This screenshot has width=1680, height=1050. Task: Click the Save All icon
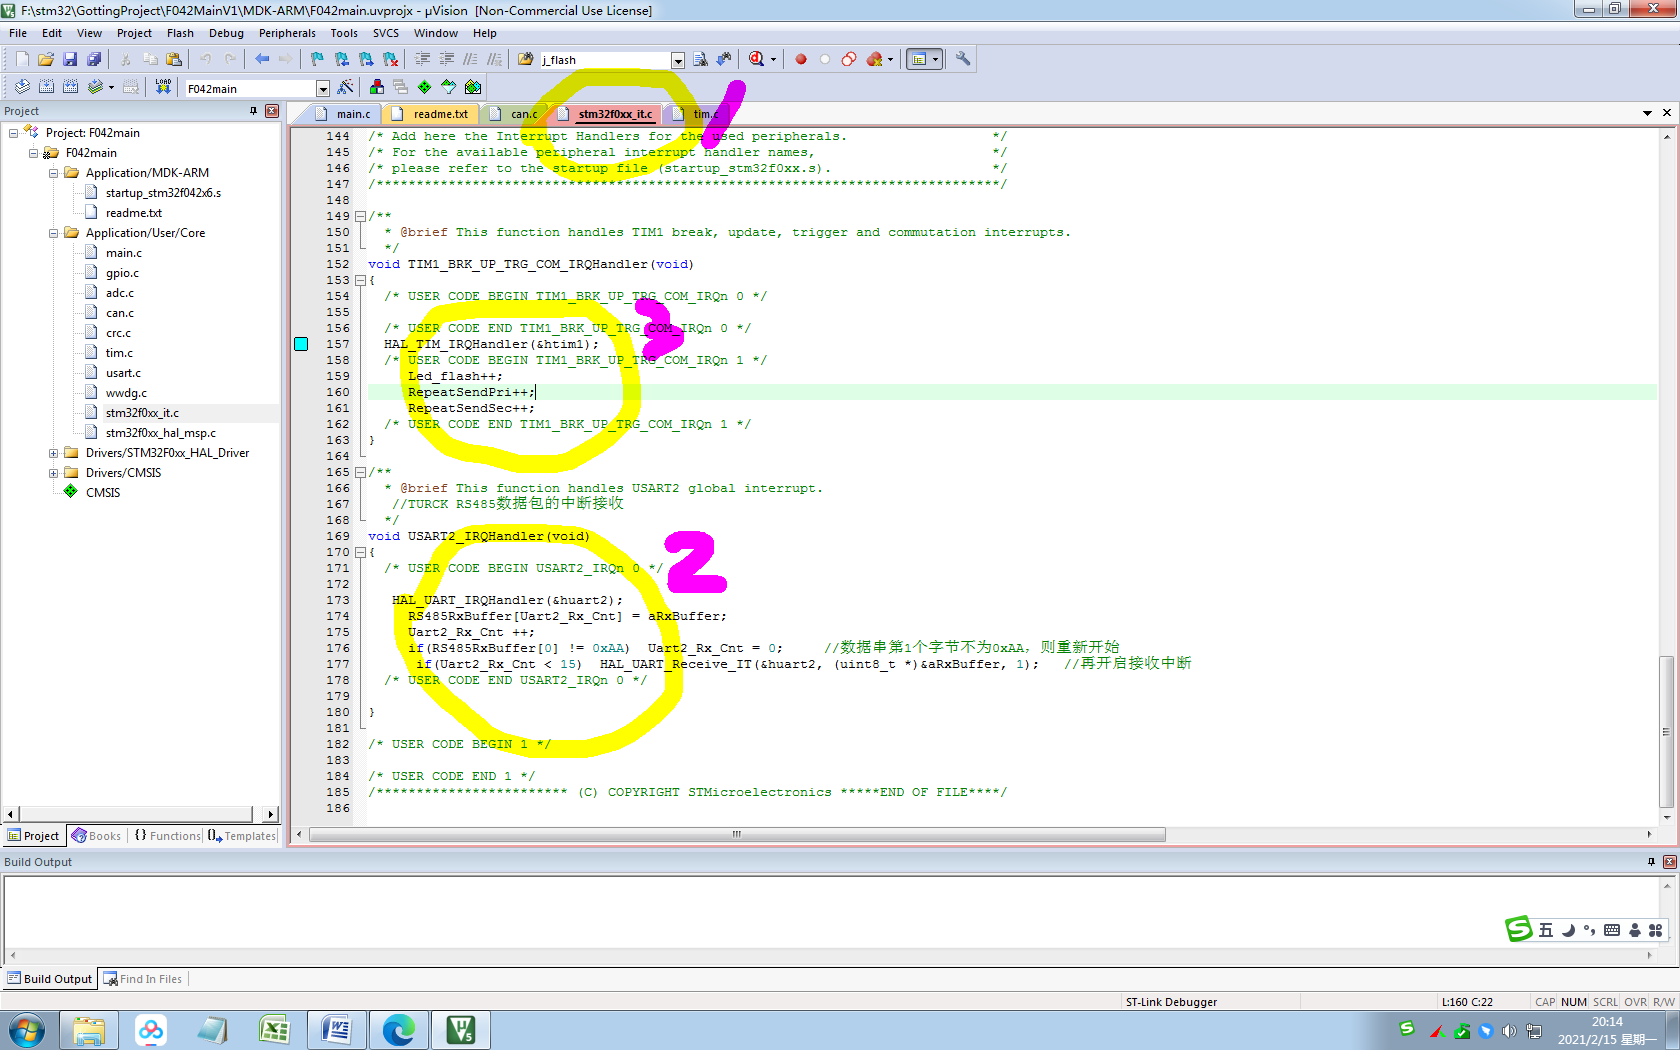[94, 59]
